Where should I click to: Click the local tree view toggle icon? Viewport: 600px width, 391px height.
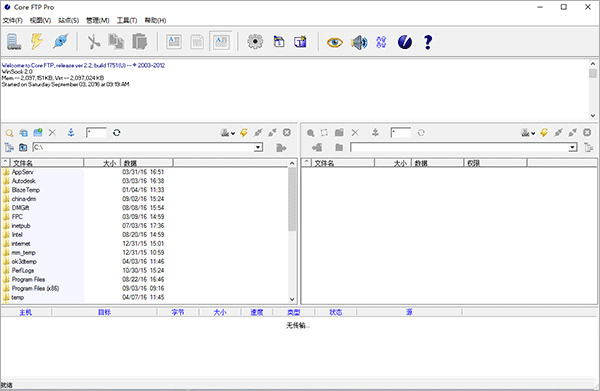coord(9,147)
